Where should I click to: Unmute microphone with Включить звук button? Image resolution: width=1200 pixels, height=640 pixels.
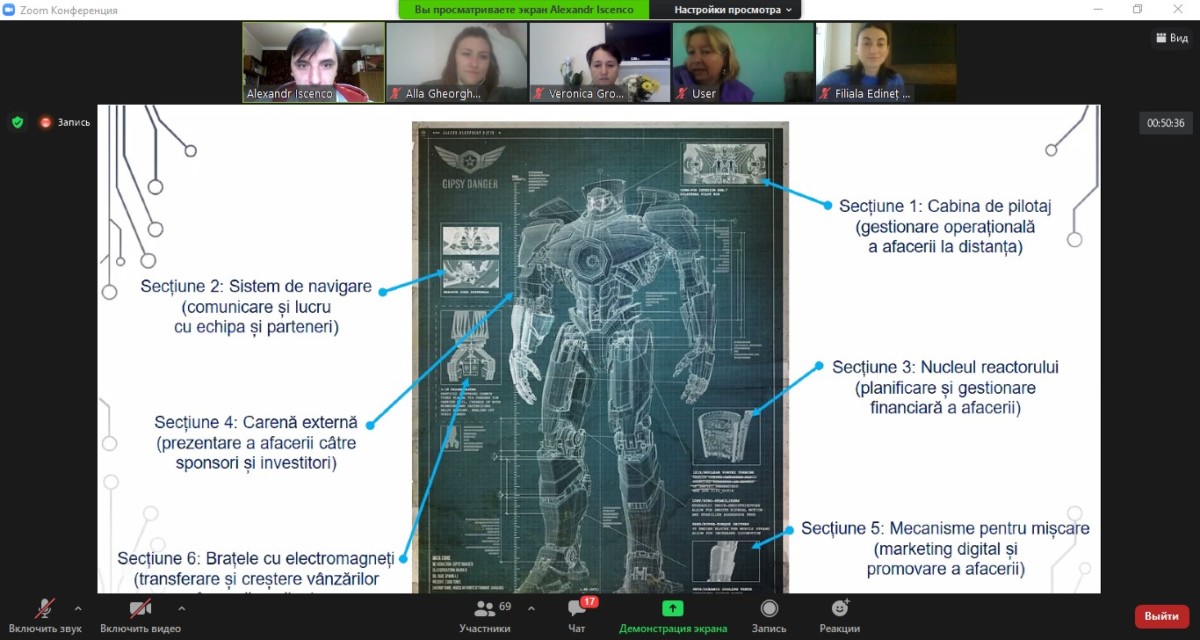click(45, 615)
